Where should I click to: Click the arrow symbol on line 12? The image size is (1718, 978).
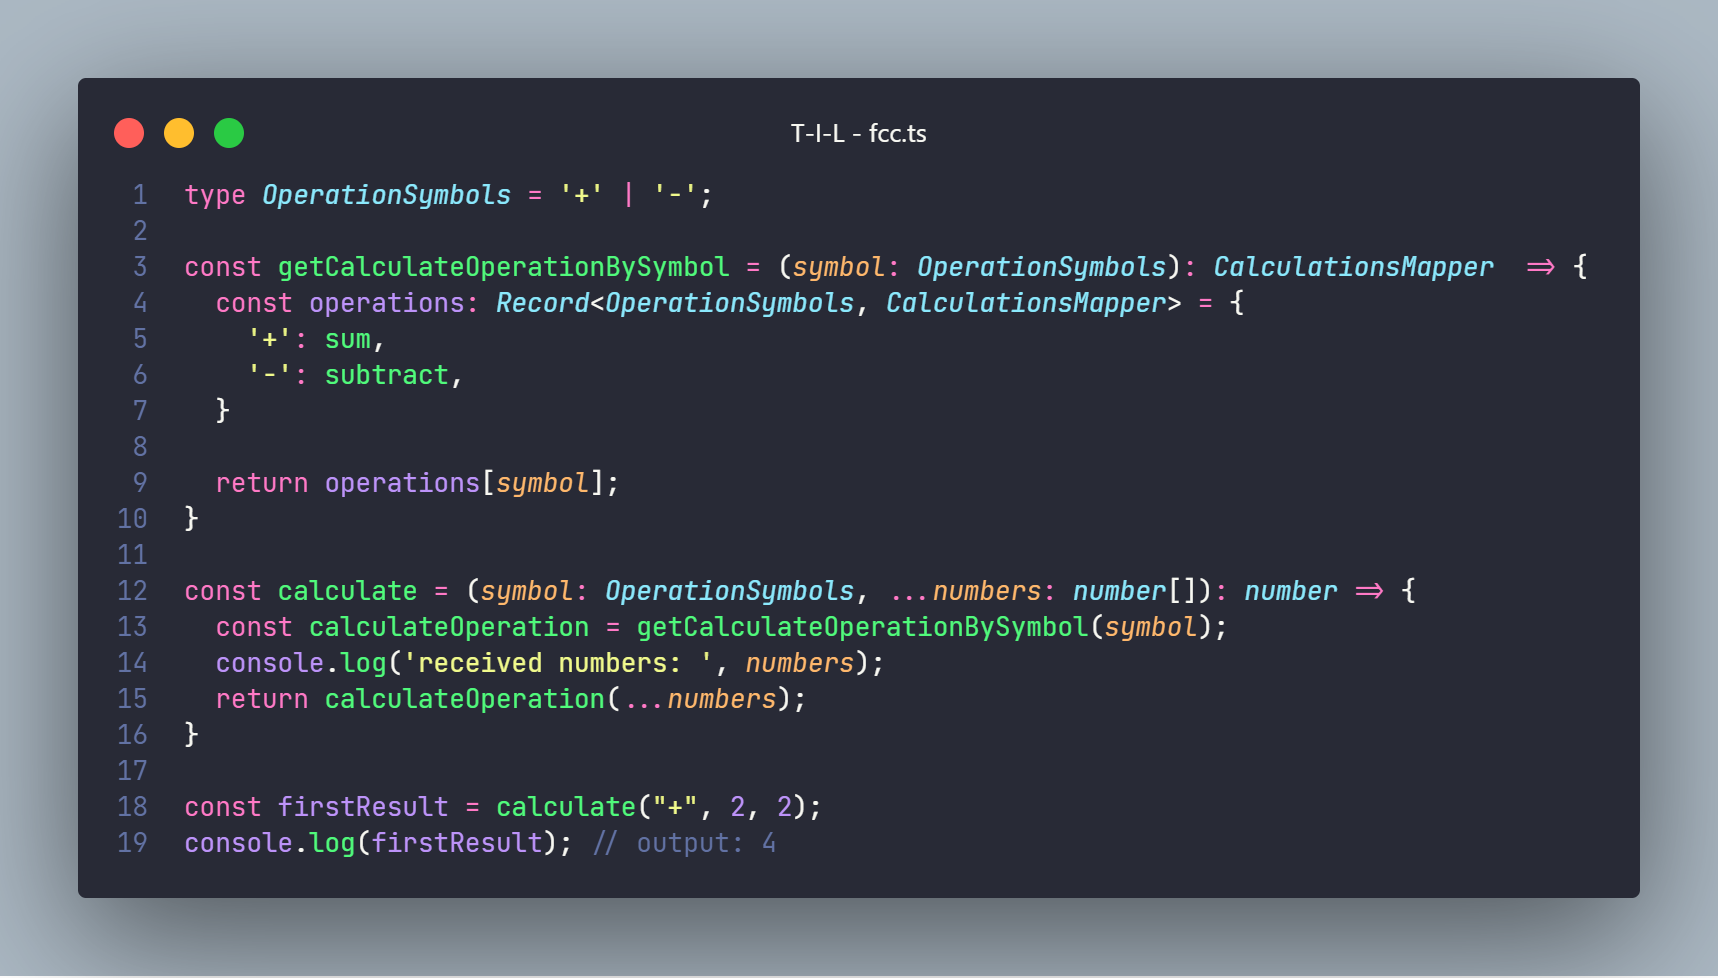click(1369, 591)
